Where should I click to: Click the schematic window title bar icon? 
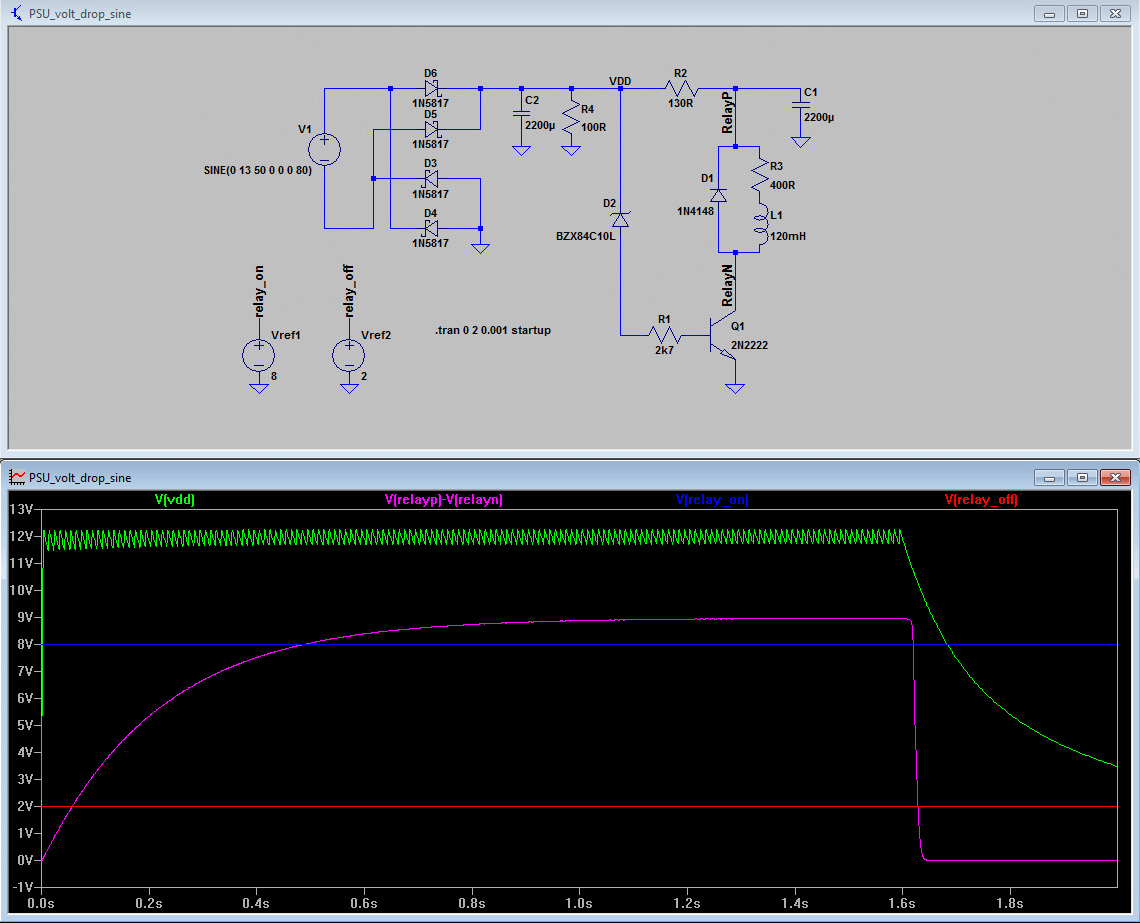(17, 14)
